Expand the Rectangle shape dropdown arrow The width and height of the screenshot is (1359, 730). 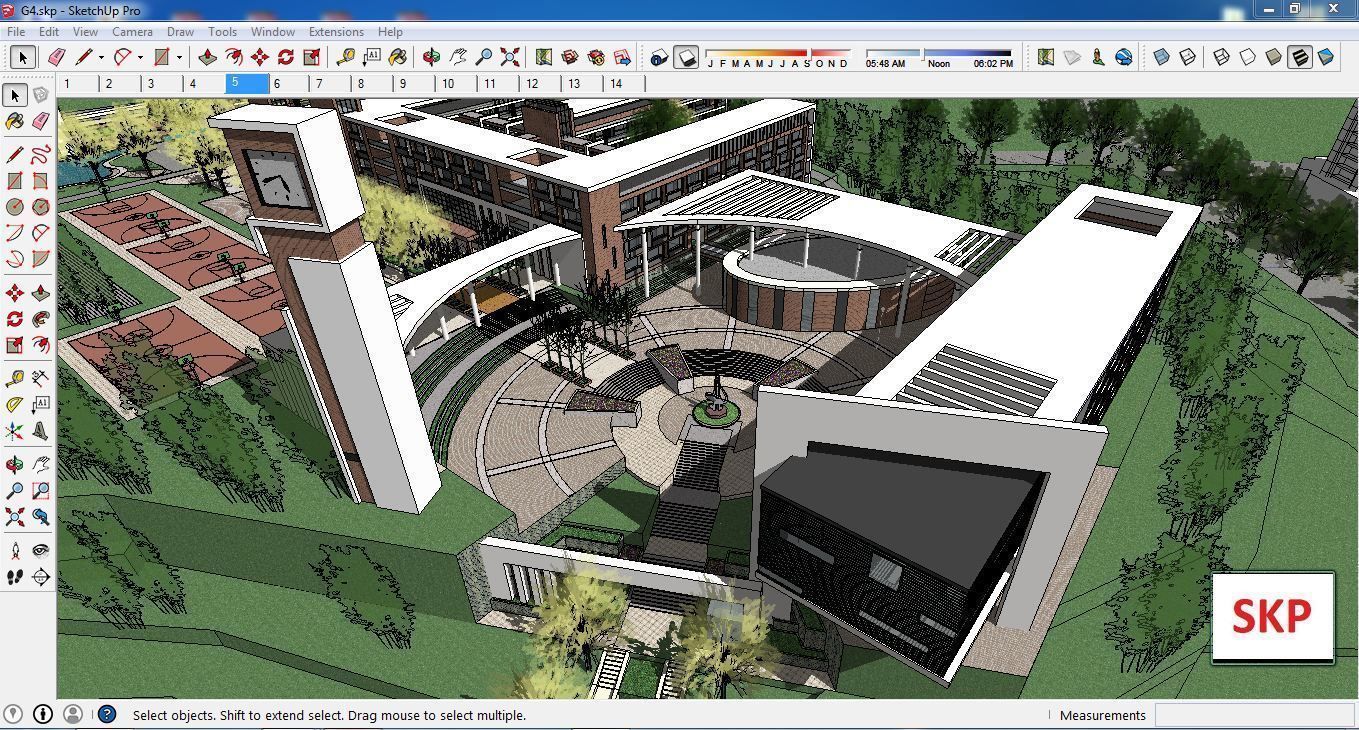(x=179, y=57)
